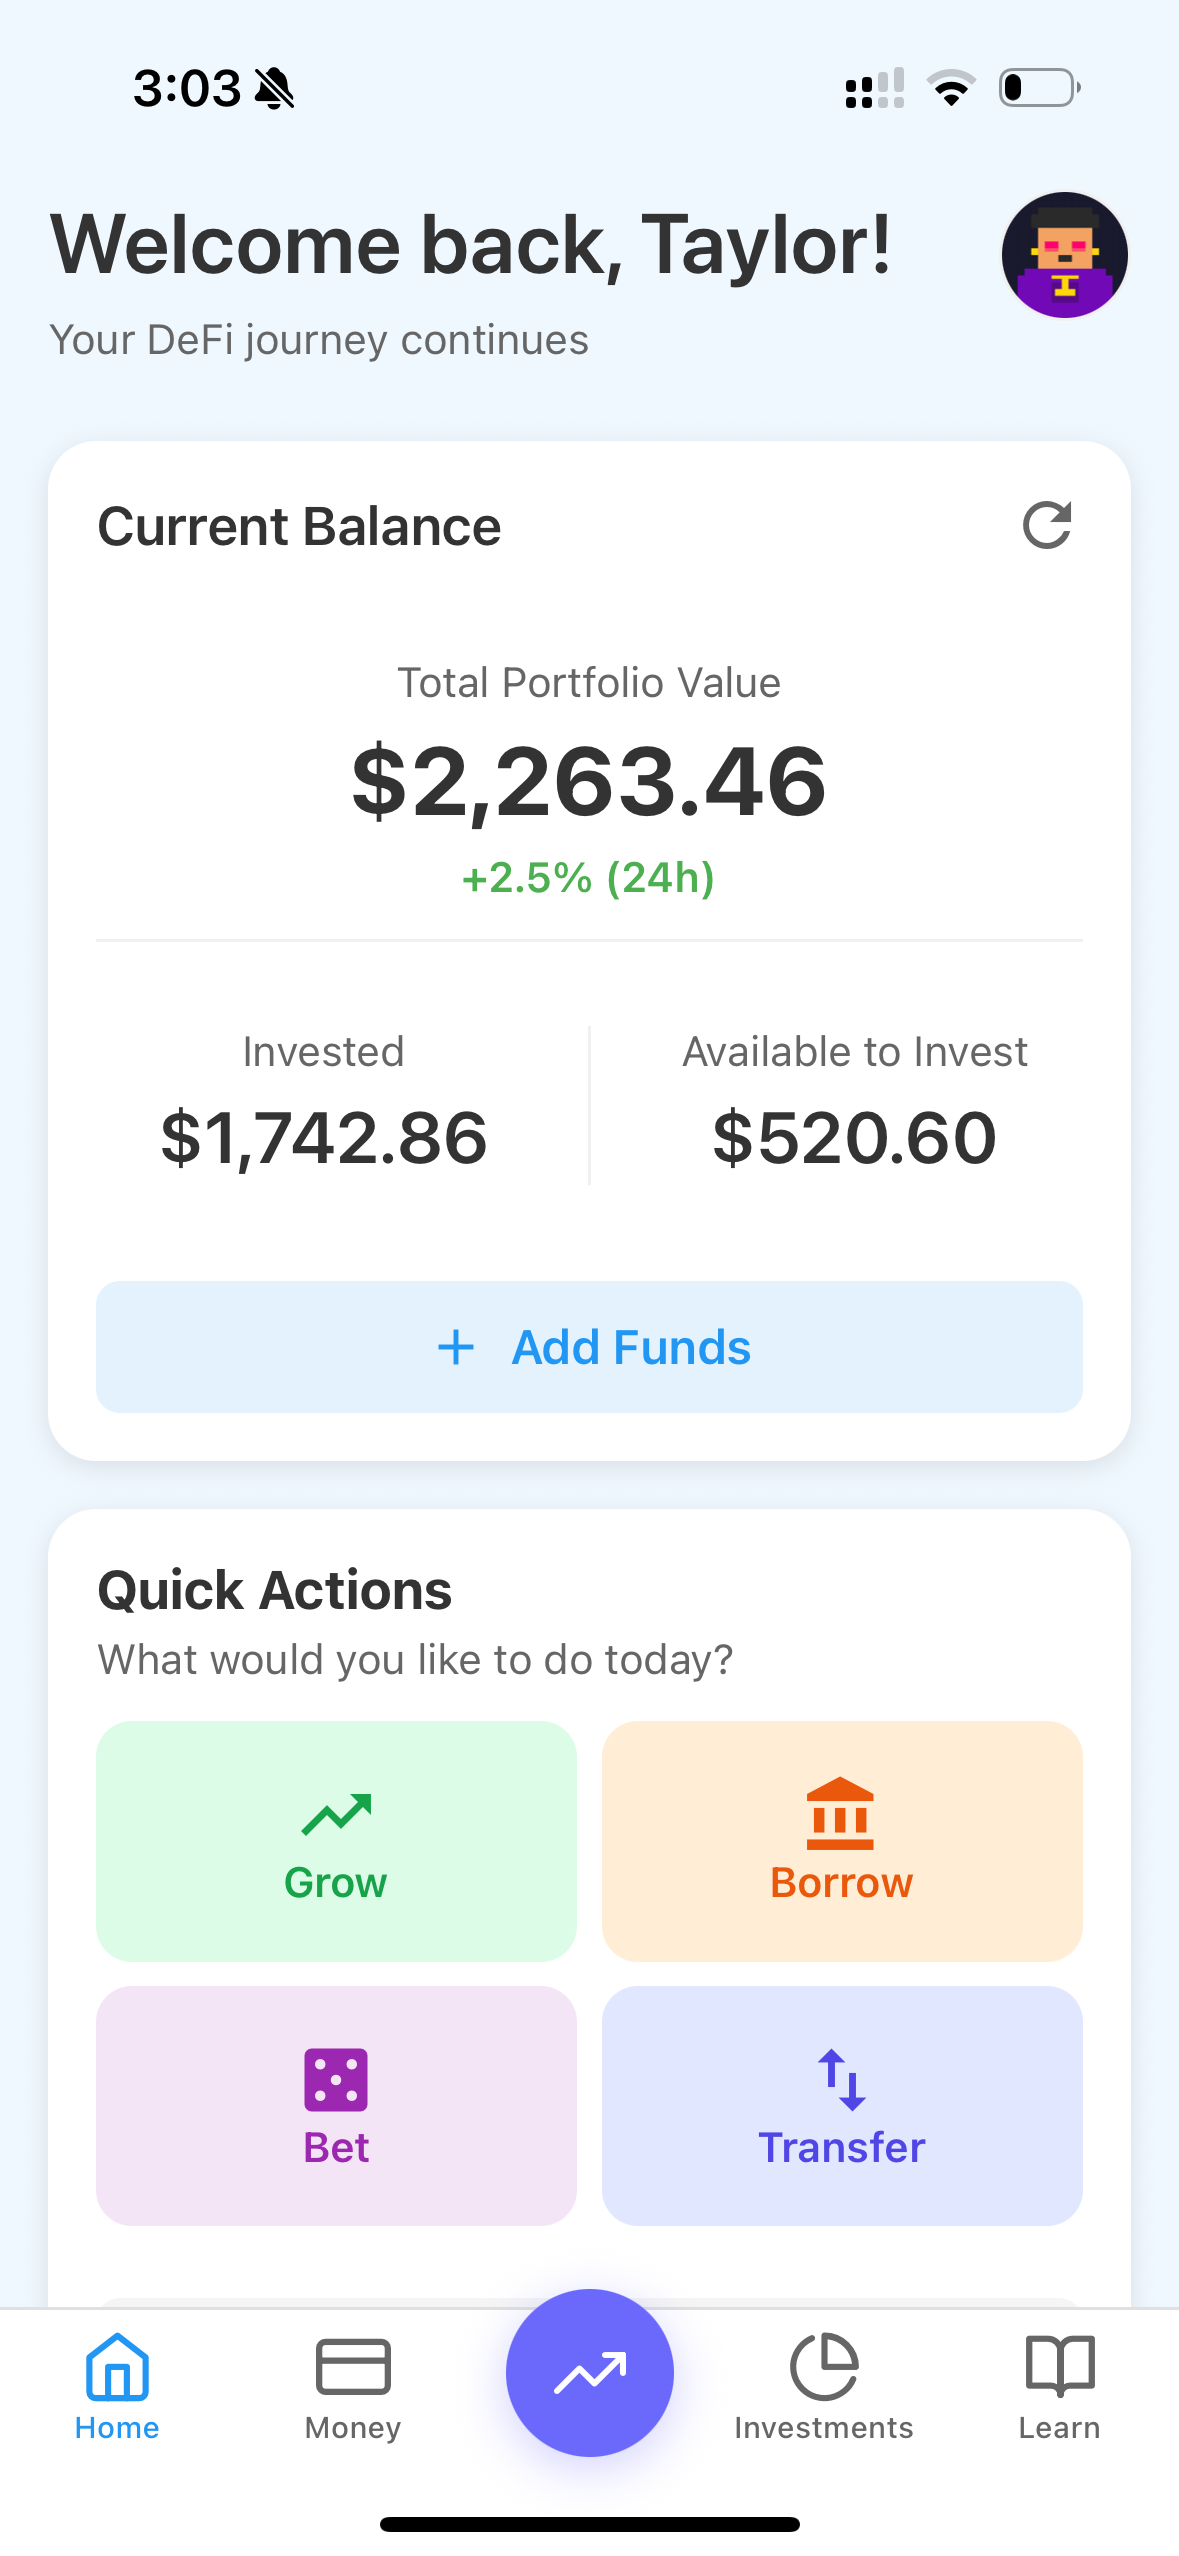Open the Learn tab

tap(1059, 2386)
